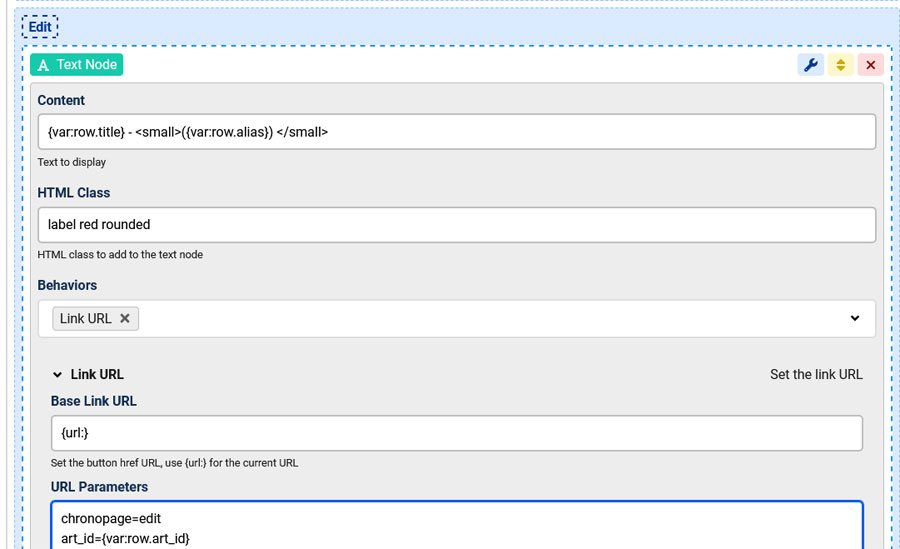
Task: Click the HTML Class label
Action: [73, 193]
